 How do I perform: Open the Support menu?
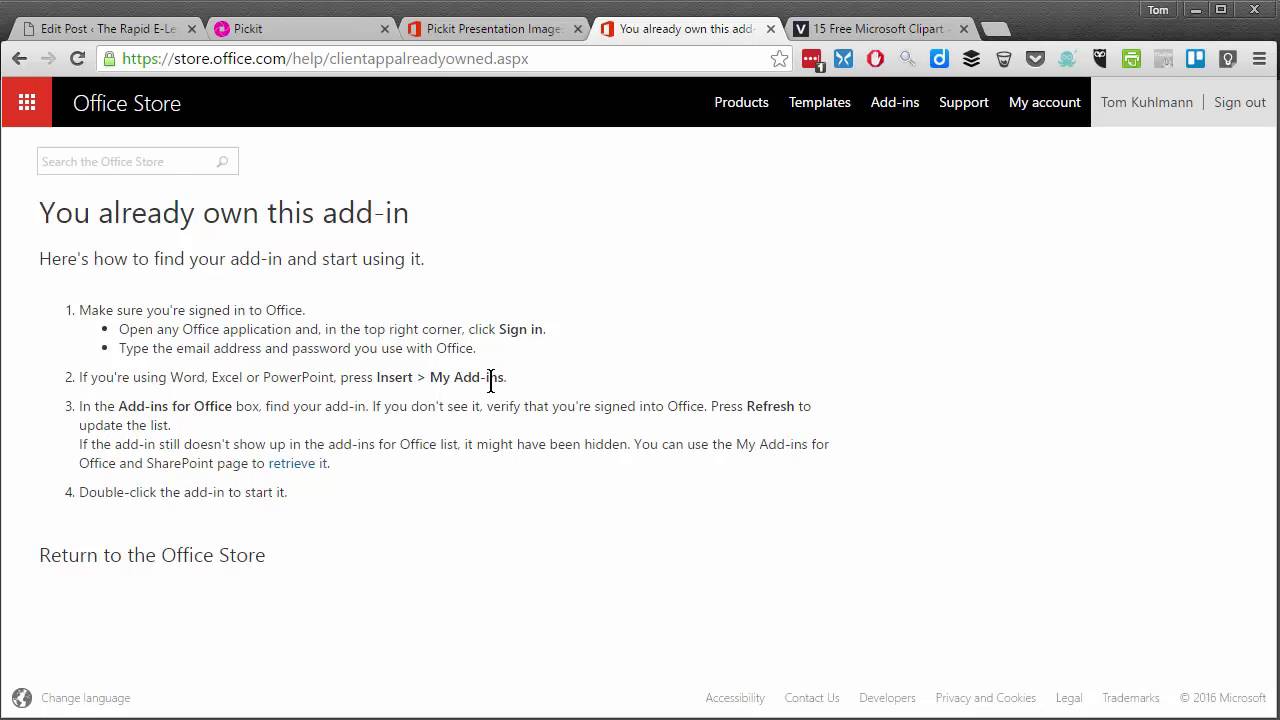[963, 102]
